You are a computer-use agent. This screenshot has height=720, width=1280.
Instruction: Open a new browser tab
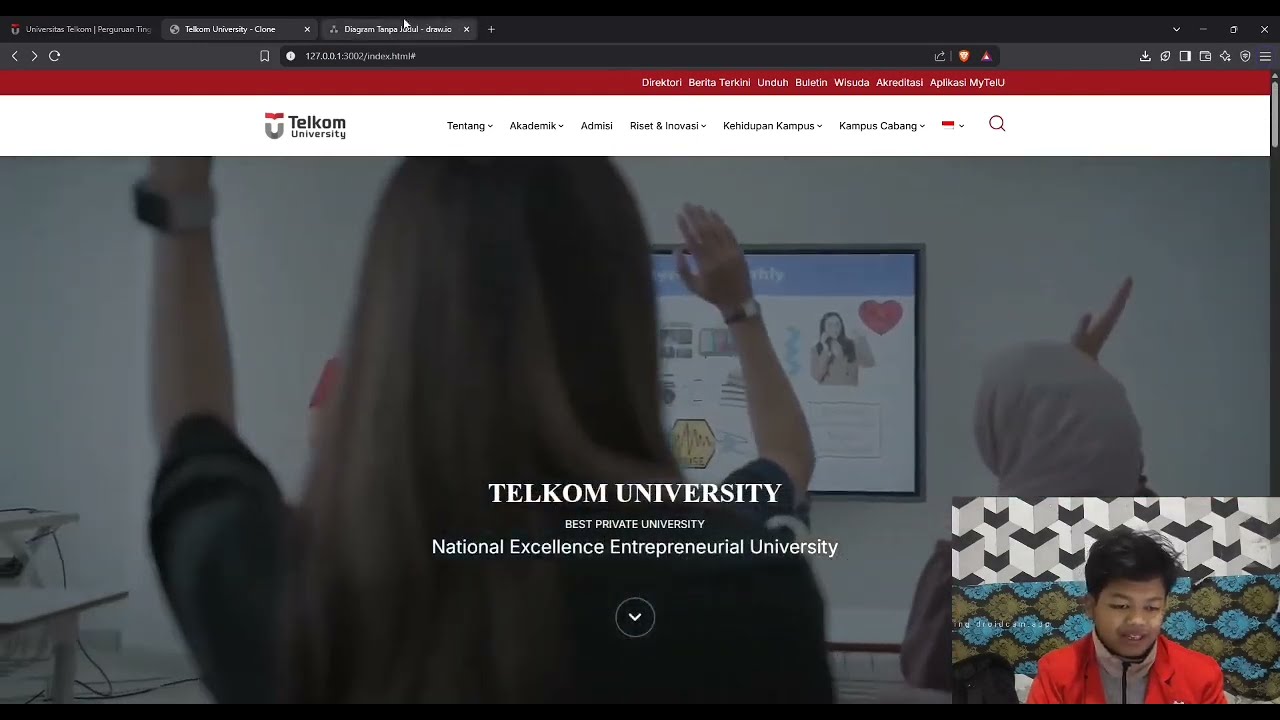point(491,29)
